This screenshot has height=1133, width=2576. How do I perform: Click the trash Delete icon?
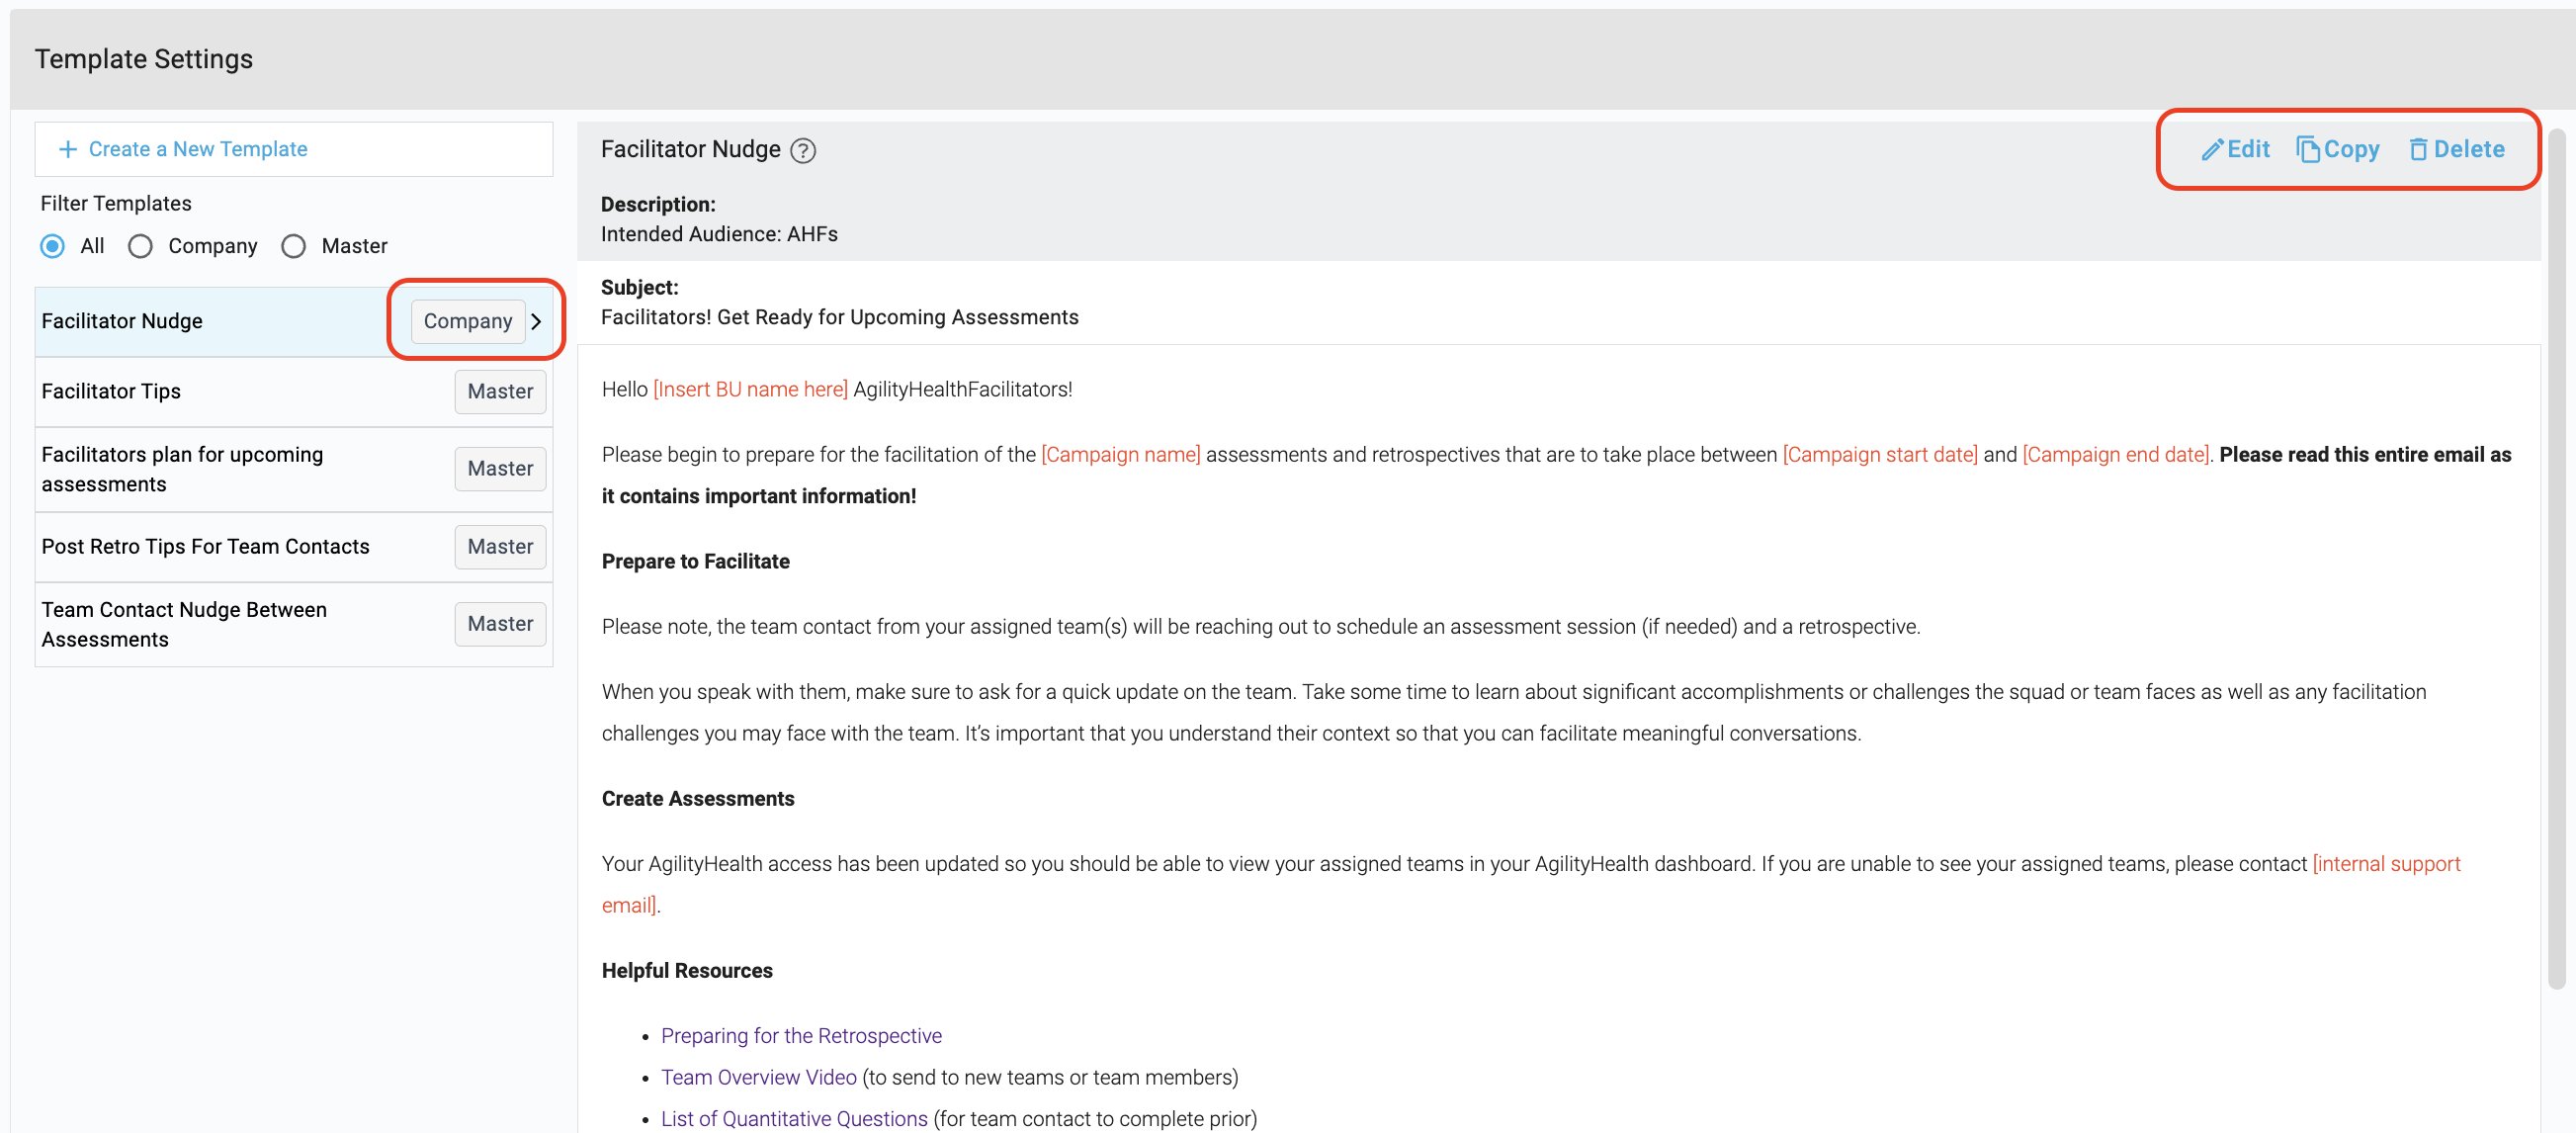(2418, 149)
